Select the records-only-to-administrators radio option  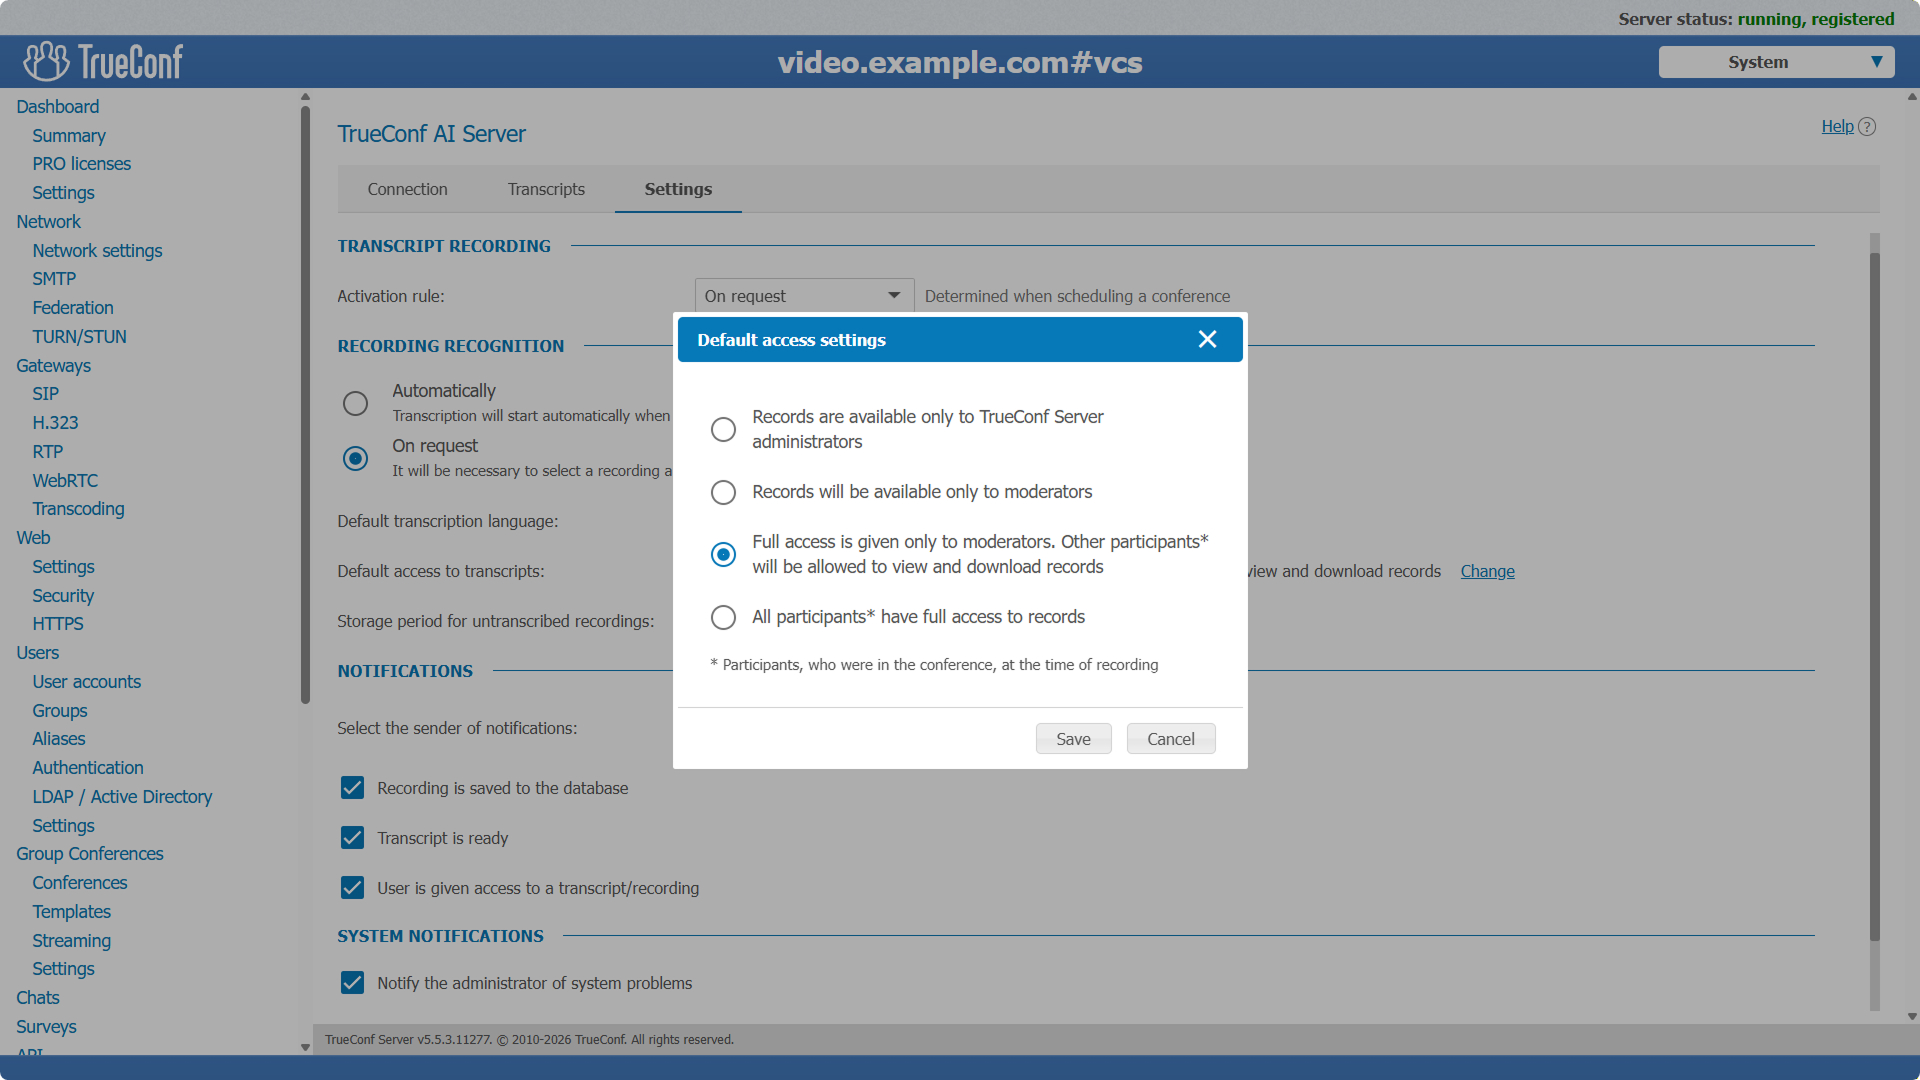[723, 430]
